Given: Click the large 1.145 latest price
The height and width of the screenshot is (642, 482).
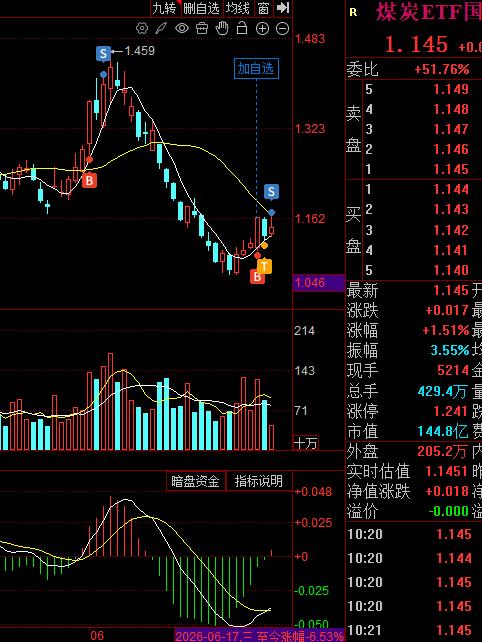Looking at the screenshot, I should point(416,44).
